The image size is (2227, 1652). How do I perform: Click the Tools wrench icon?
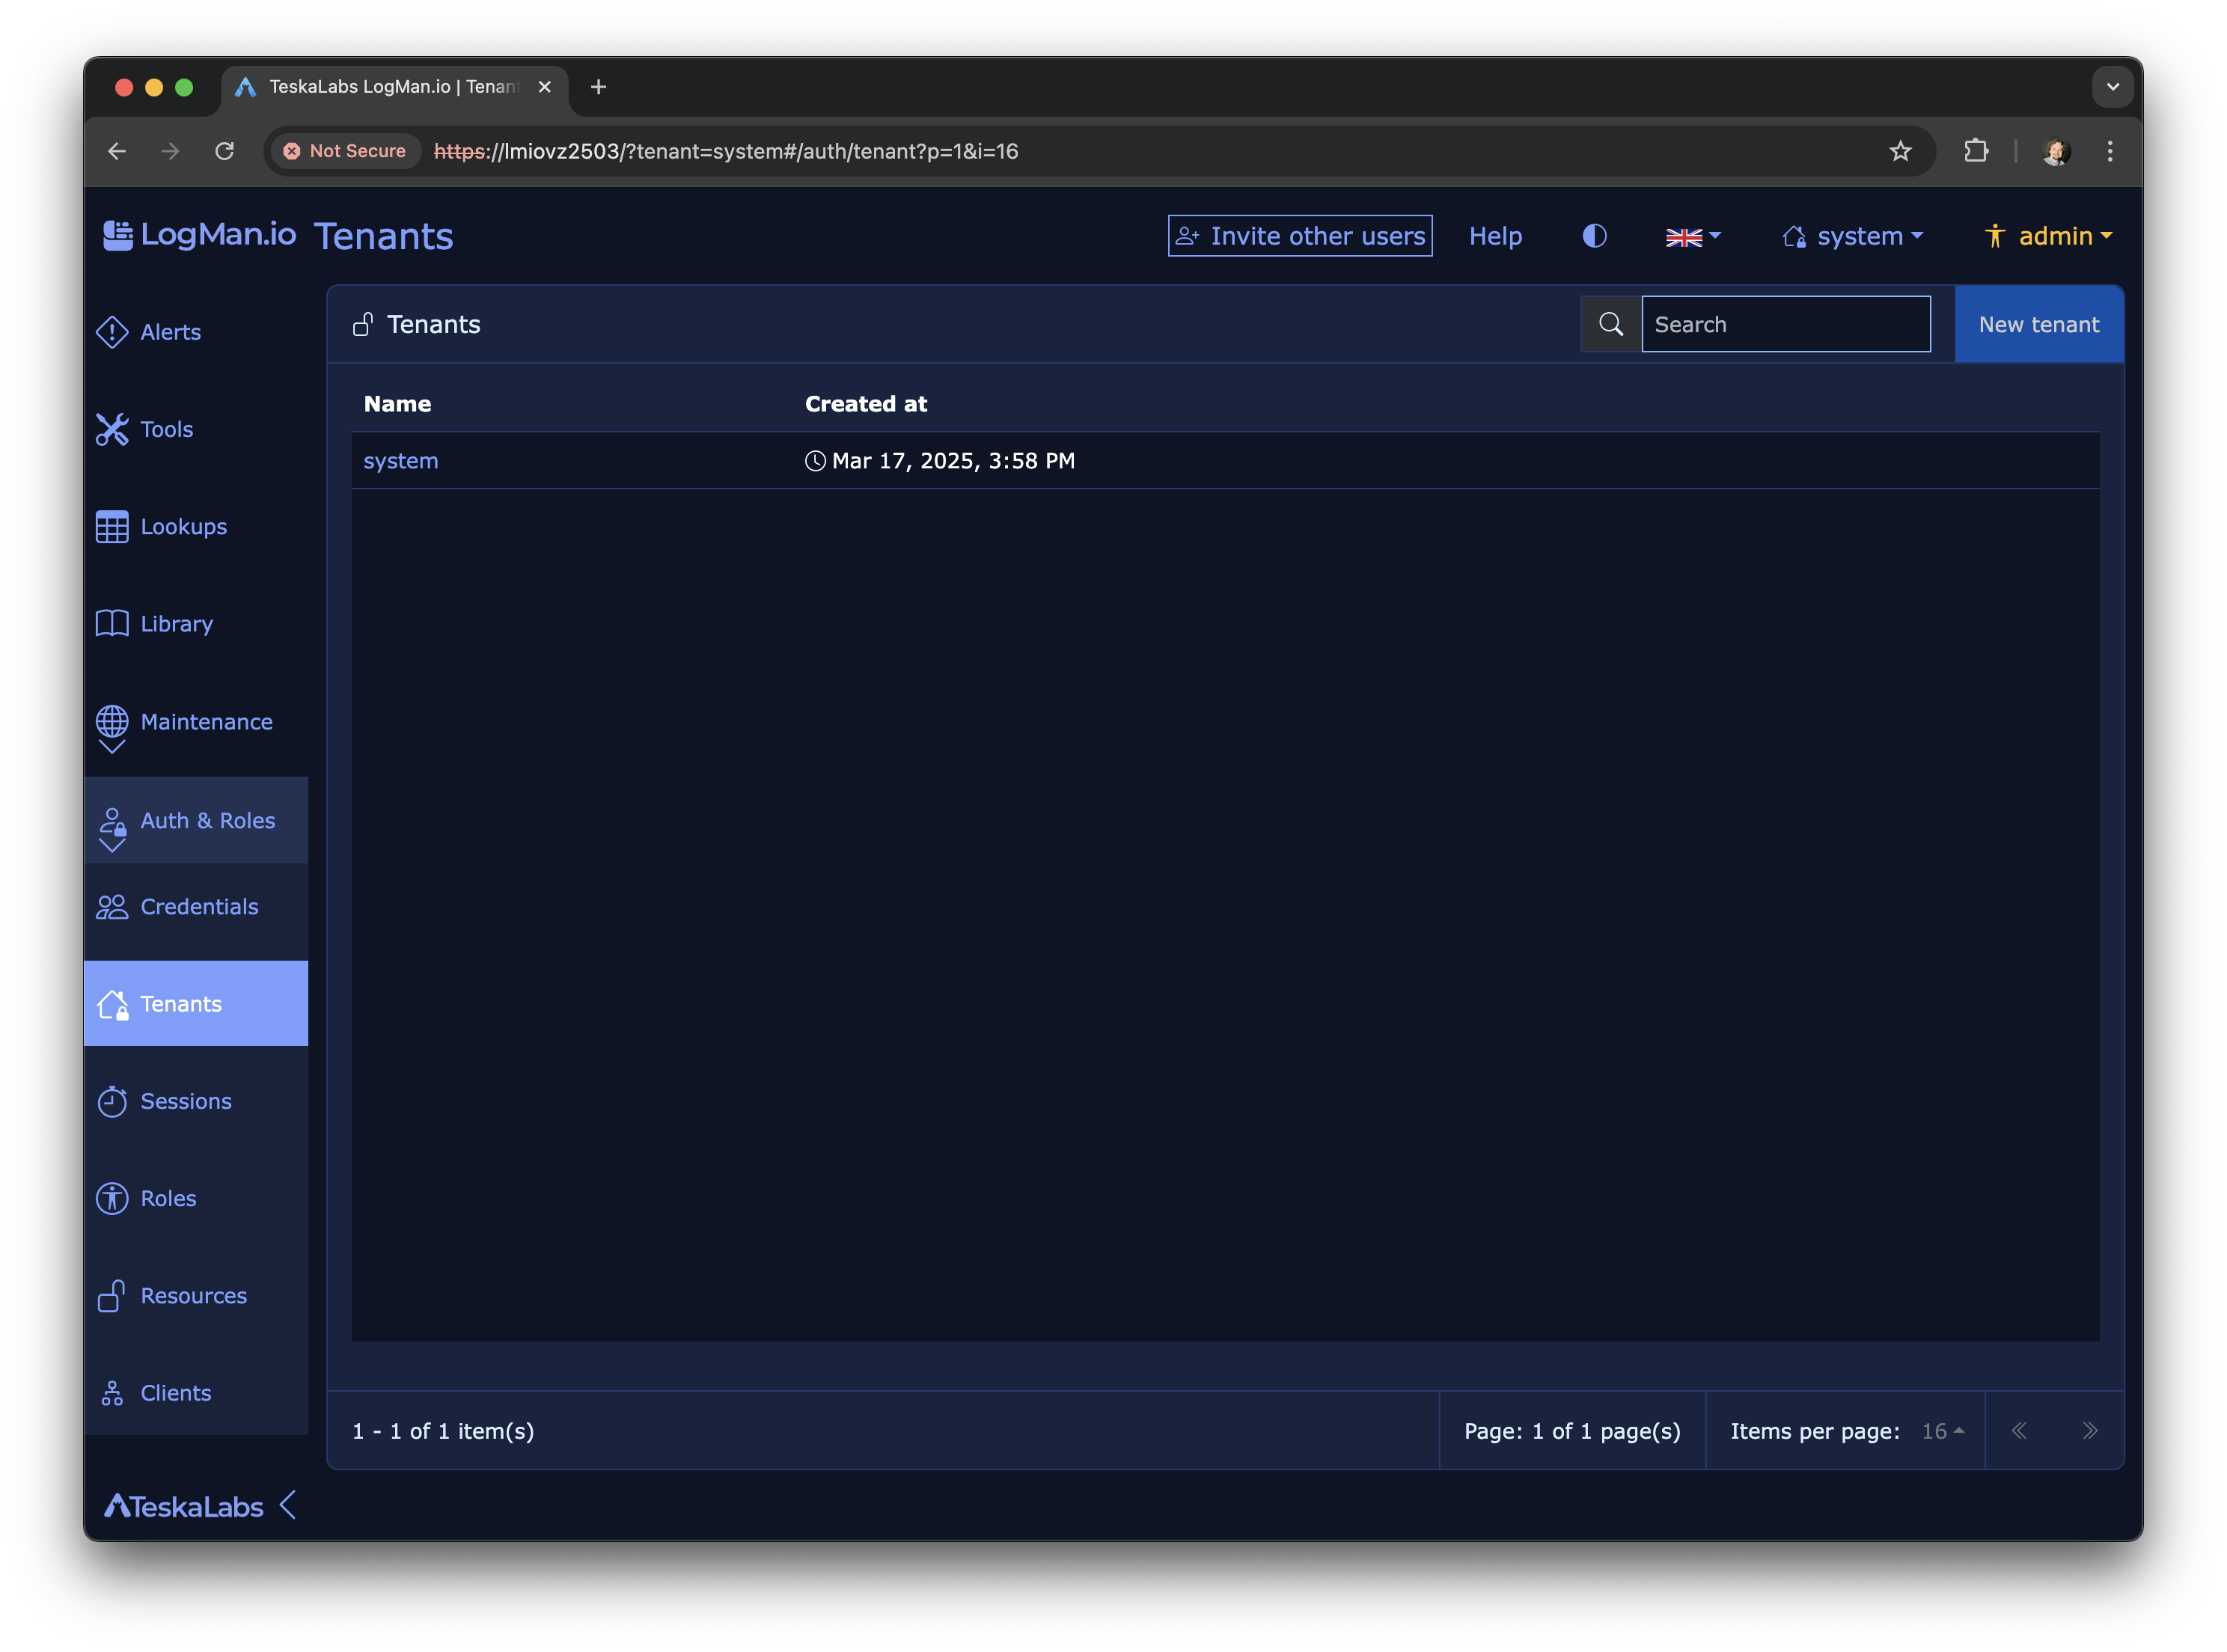tap(112, 429)
